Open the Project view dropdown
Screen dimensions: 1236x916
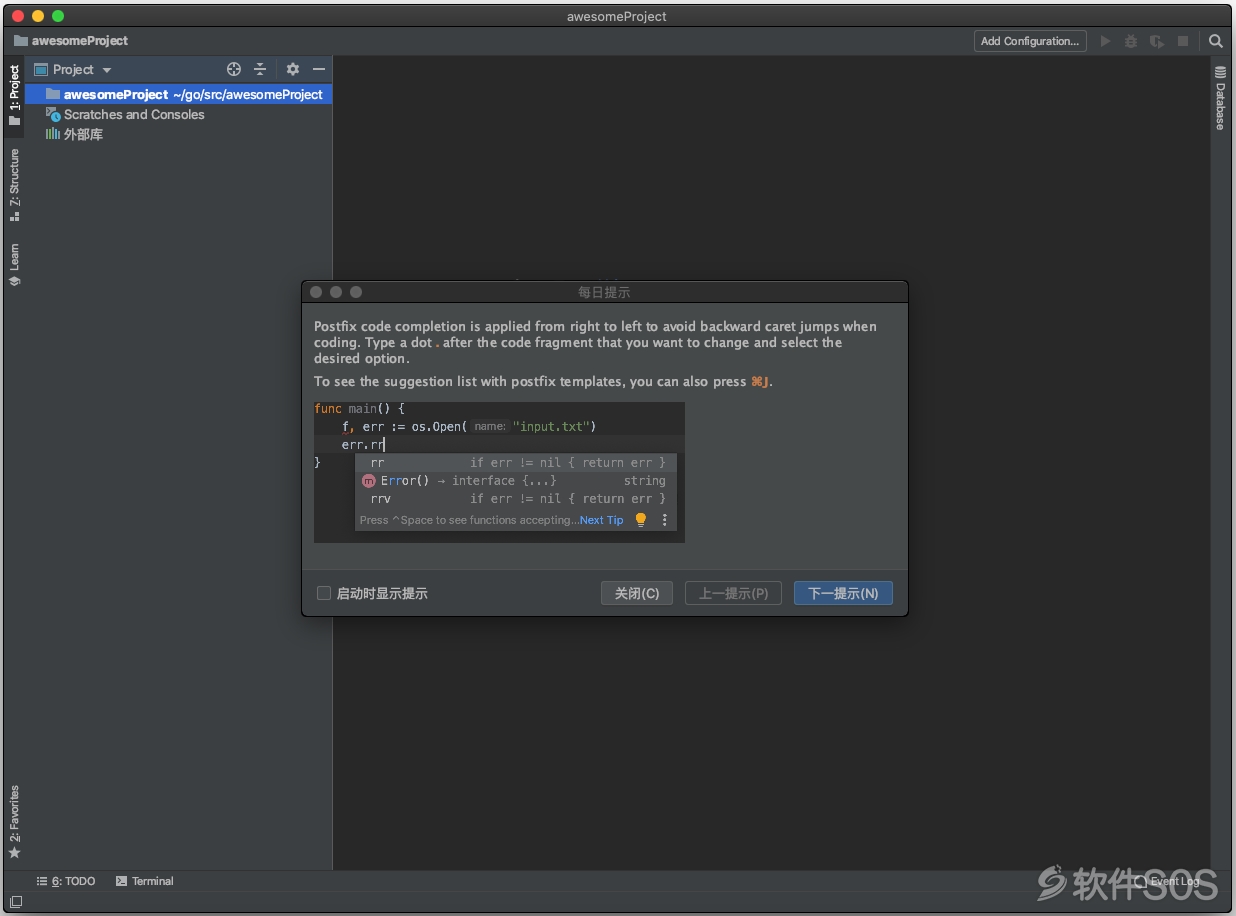(73, 69)
